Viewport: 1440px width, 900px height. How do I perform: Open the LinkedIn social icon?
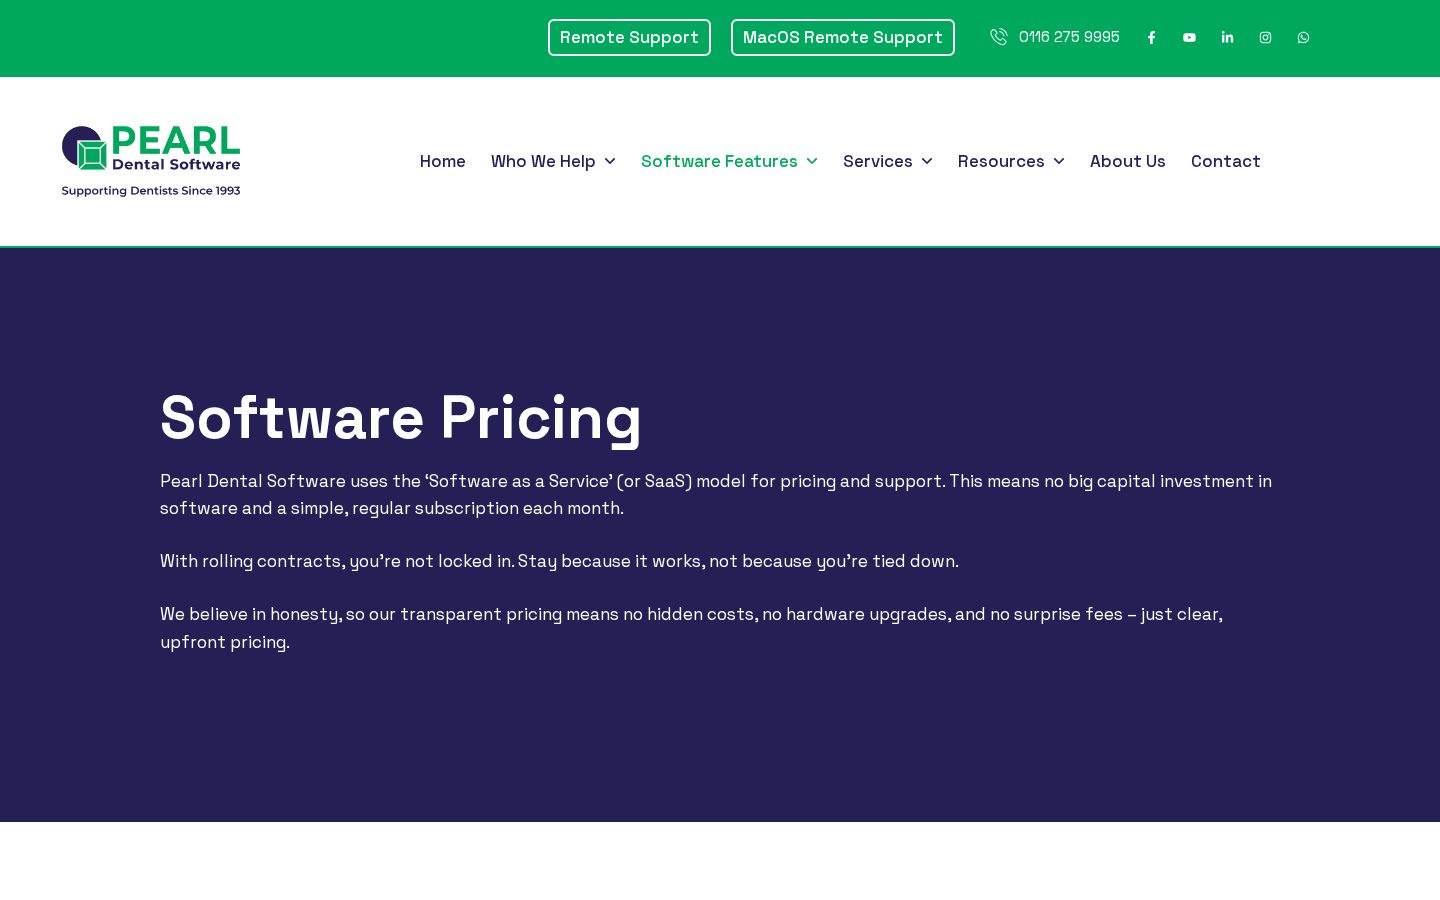click(x=1227, y=38)
